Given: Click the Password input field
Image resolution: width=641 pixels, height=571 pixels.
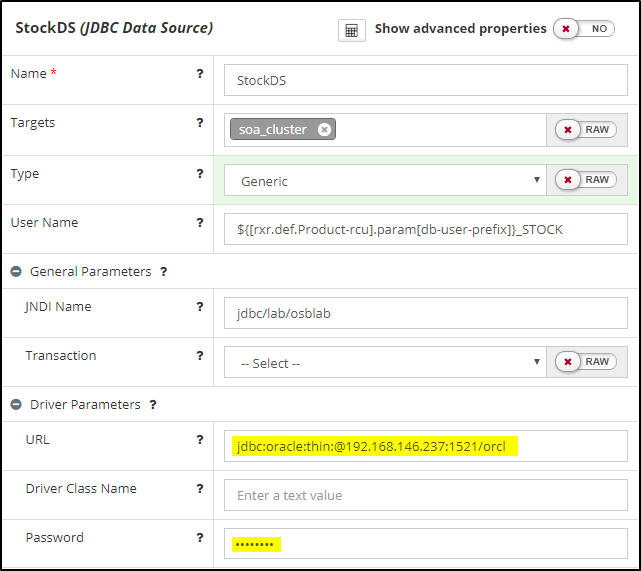Looking at the screenshot, I should pos(425,544).
